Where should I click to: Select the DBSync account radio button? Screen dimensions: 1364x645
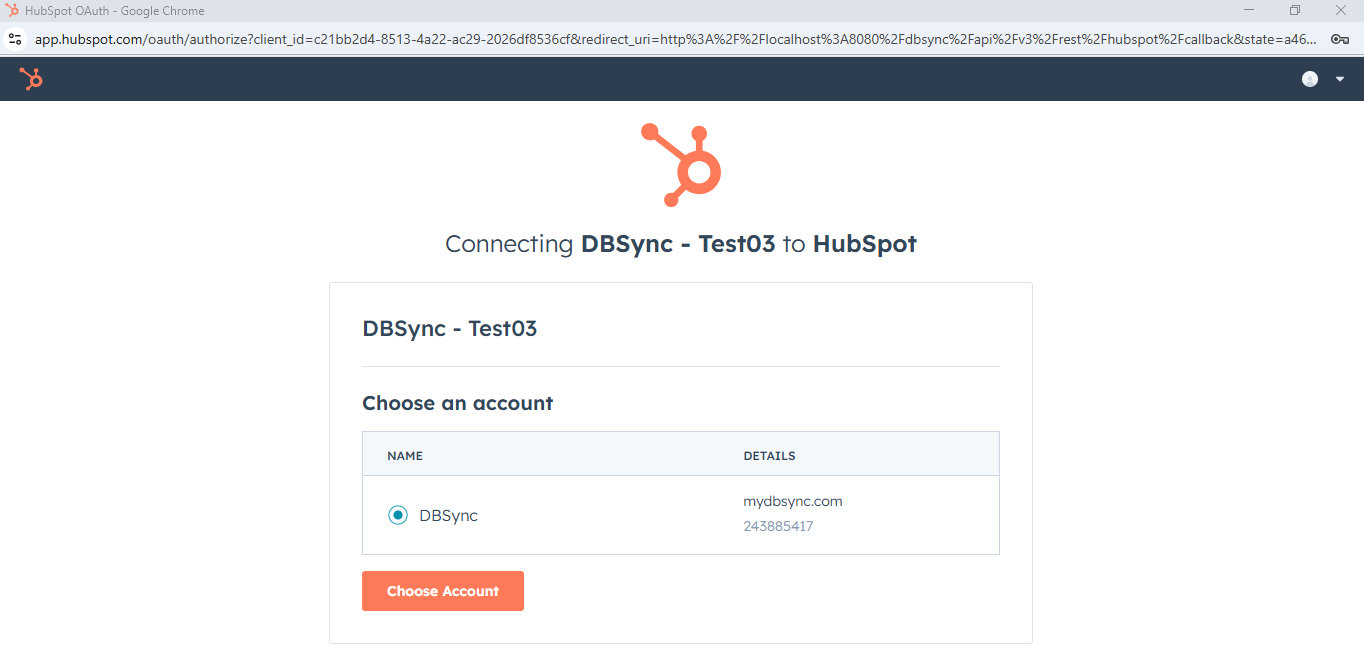coord(398,515)
